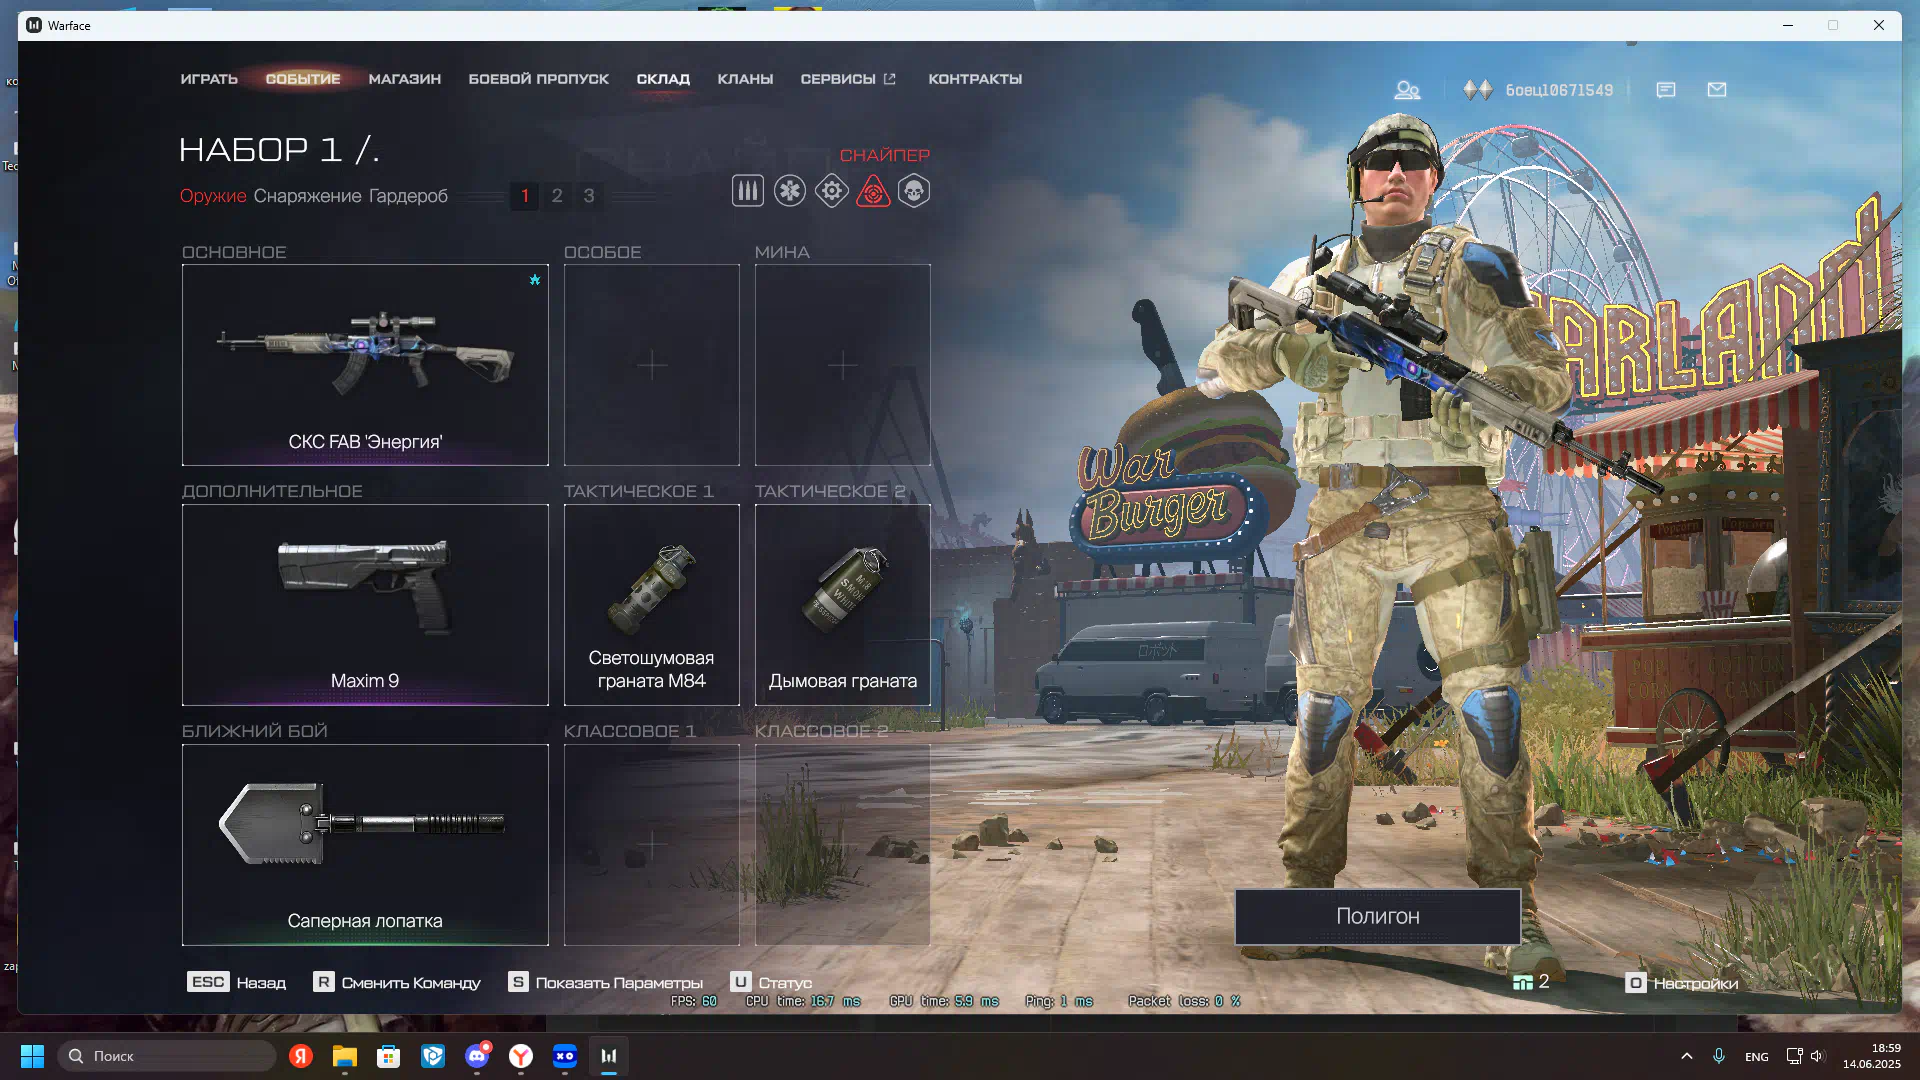Viewport: 1920px width, 1080px height.
Task: Add item to empty МИНА slot
Action: (843, 365)
